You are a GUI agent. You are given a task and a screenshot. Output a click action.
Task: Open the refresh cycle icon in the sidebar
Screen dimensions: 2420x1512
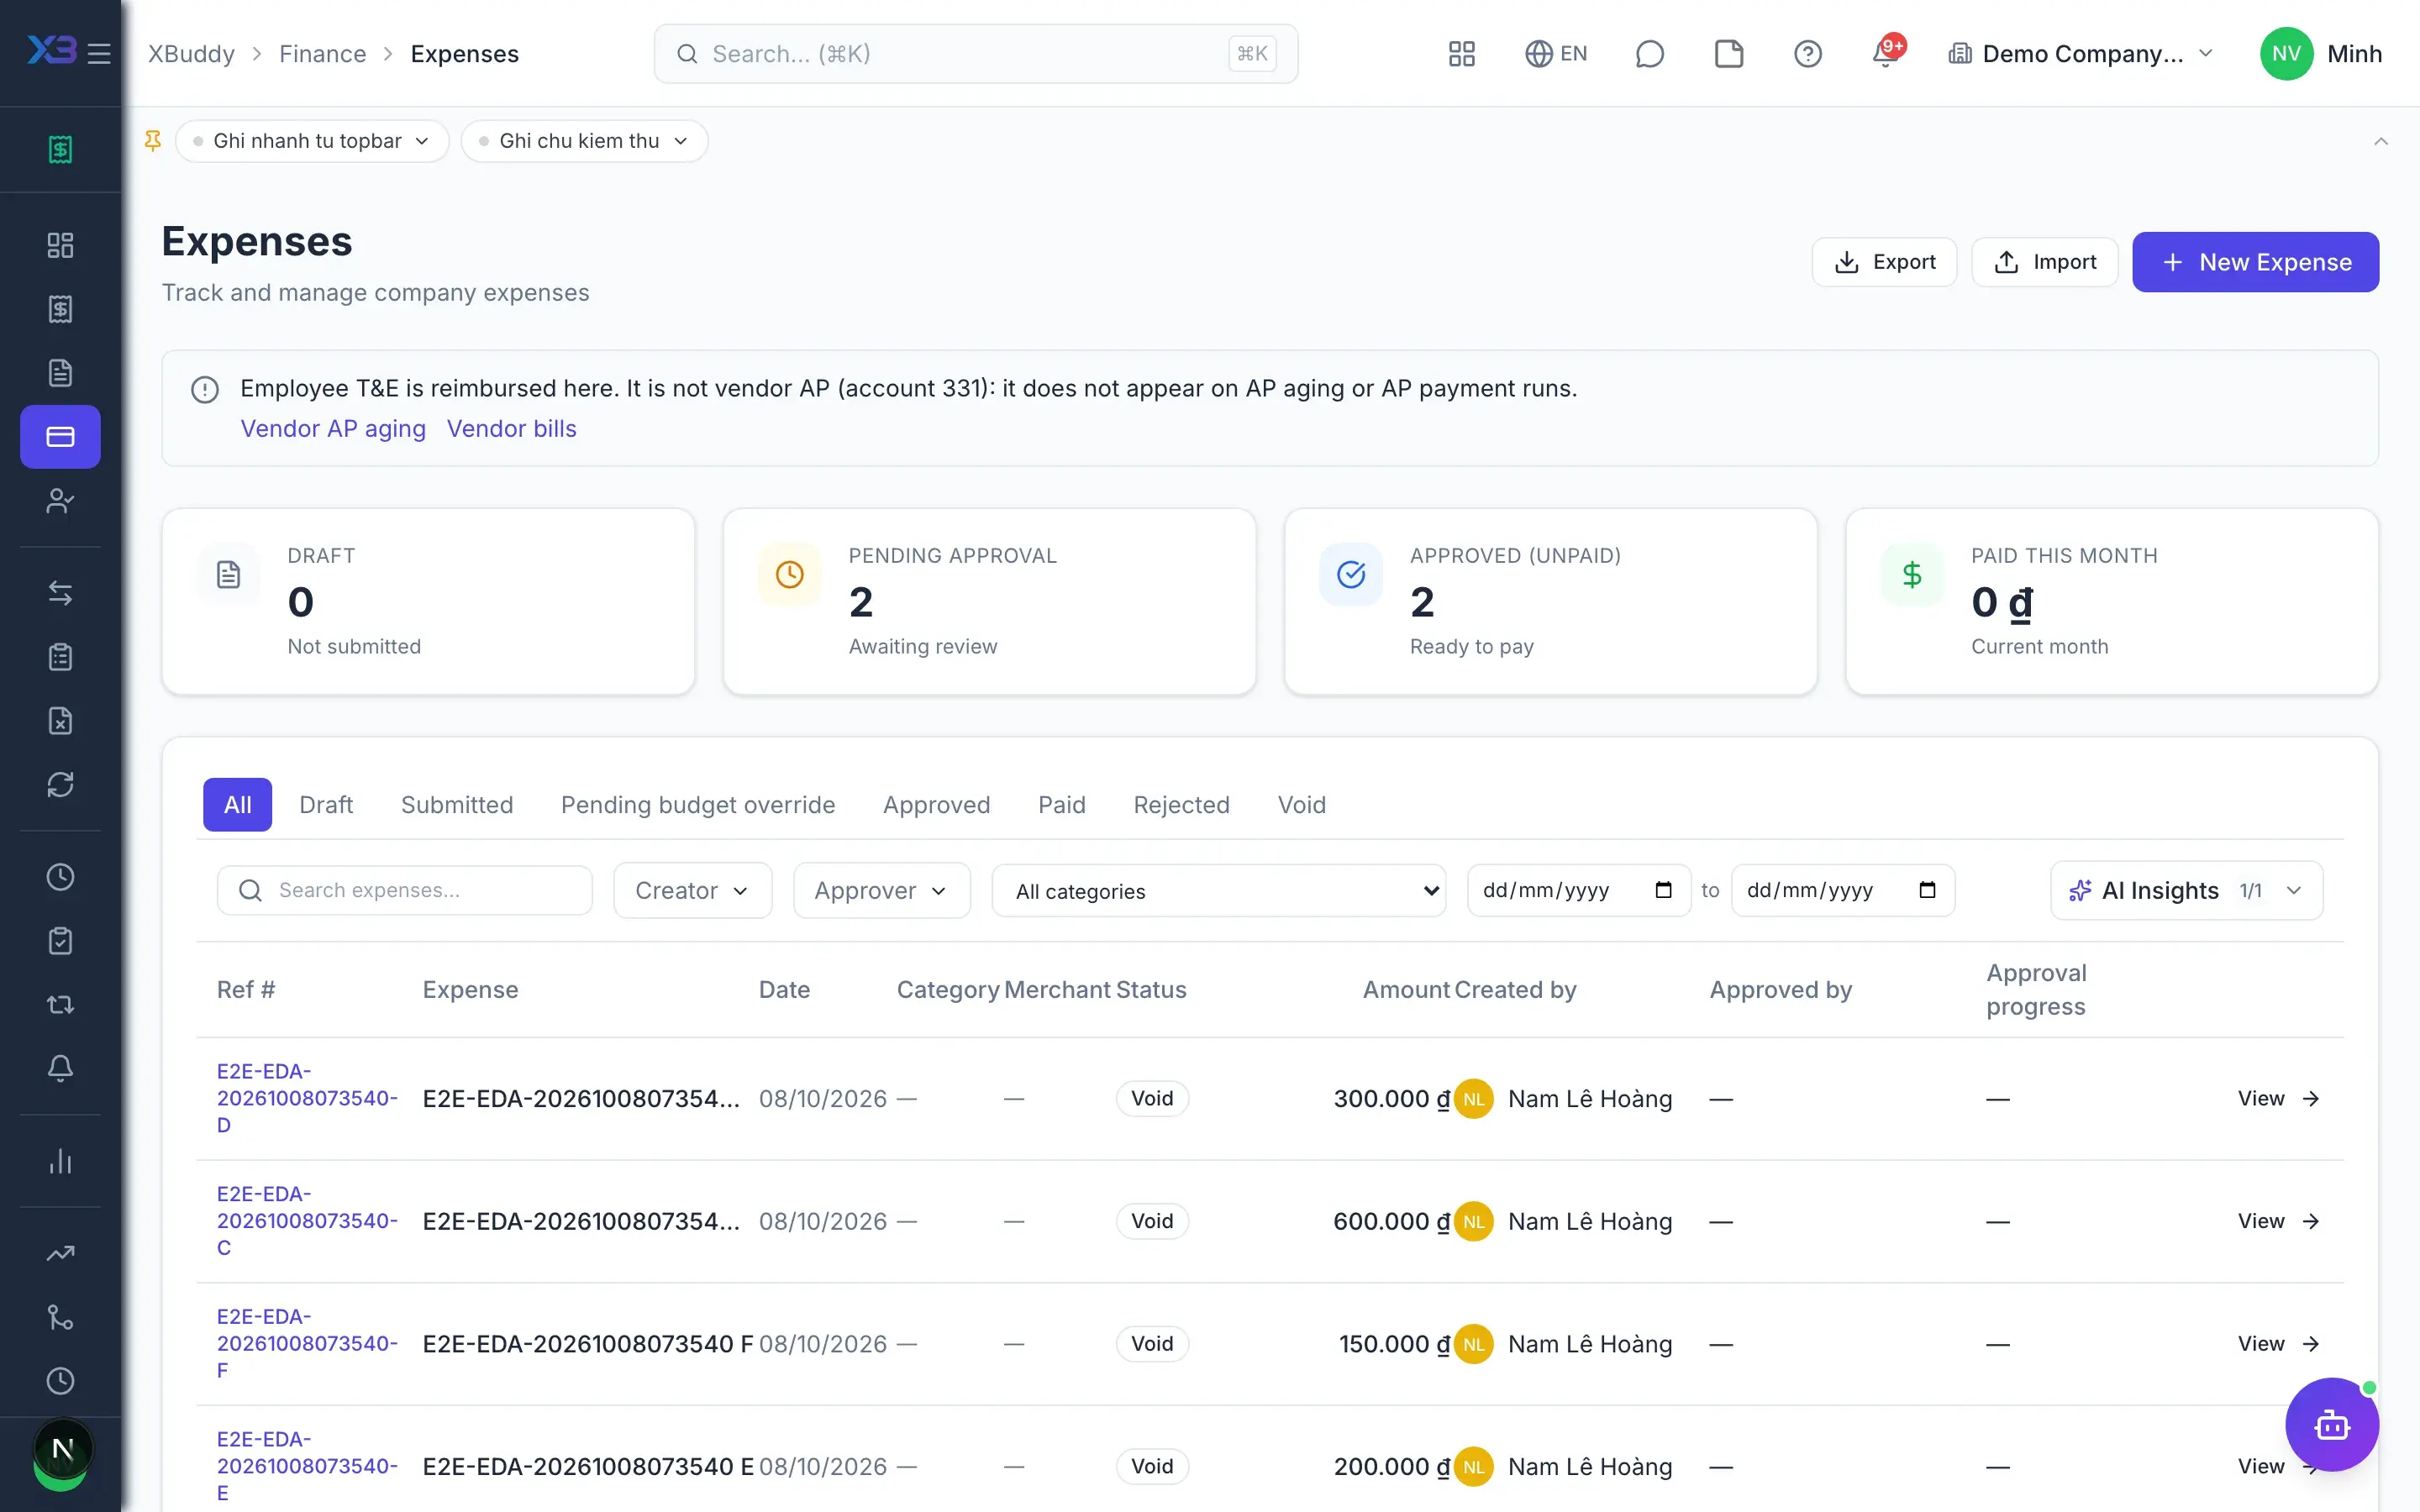(60, 785)
